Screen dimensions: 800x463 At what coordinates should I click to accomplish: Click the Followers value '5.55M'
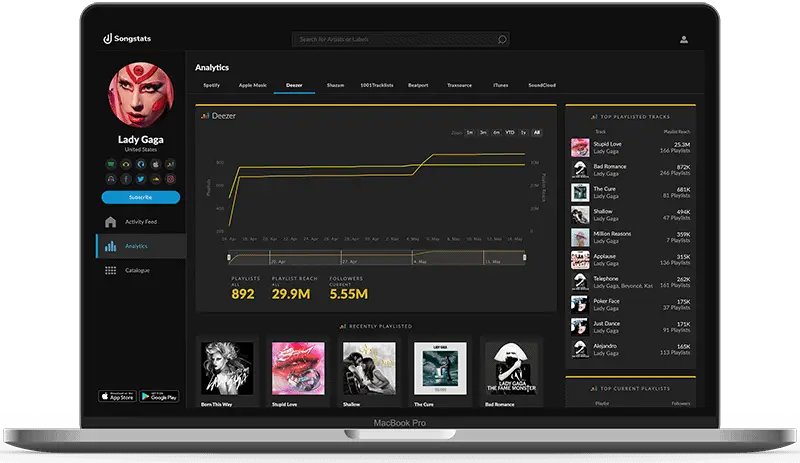point(348,294)
